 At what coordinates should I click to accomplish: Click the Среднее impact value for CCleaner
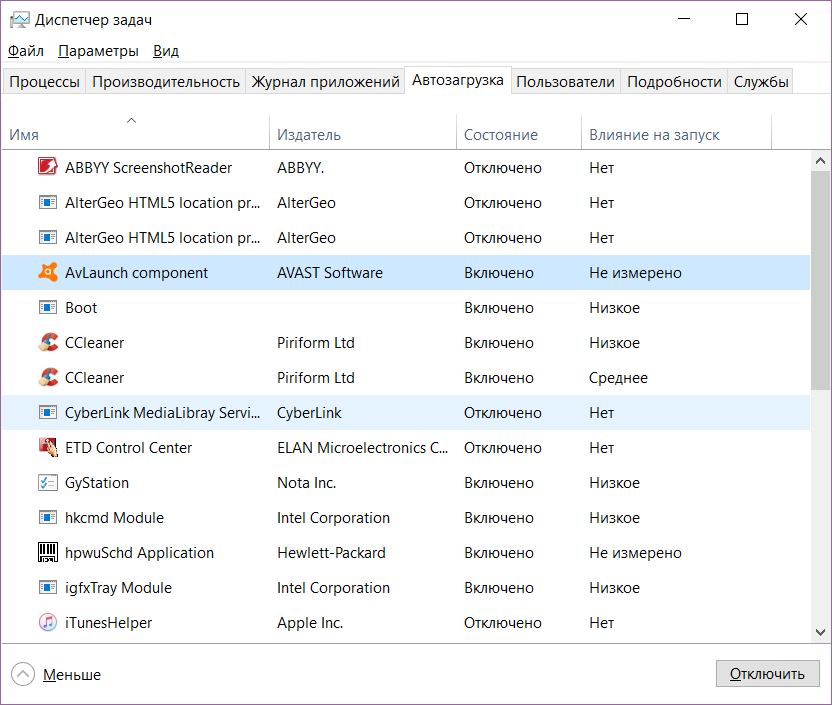click(x=619, y=378)
